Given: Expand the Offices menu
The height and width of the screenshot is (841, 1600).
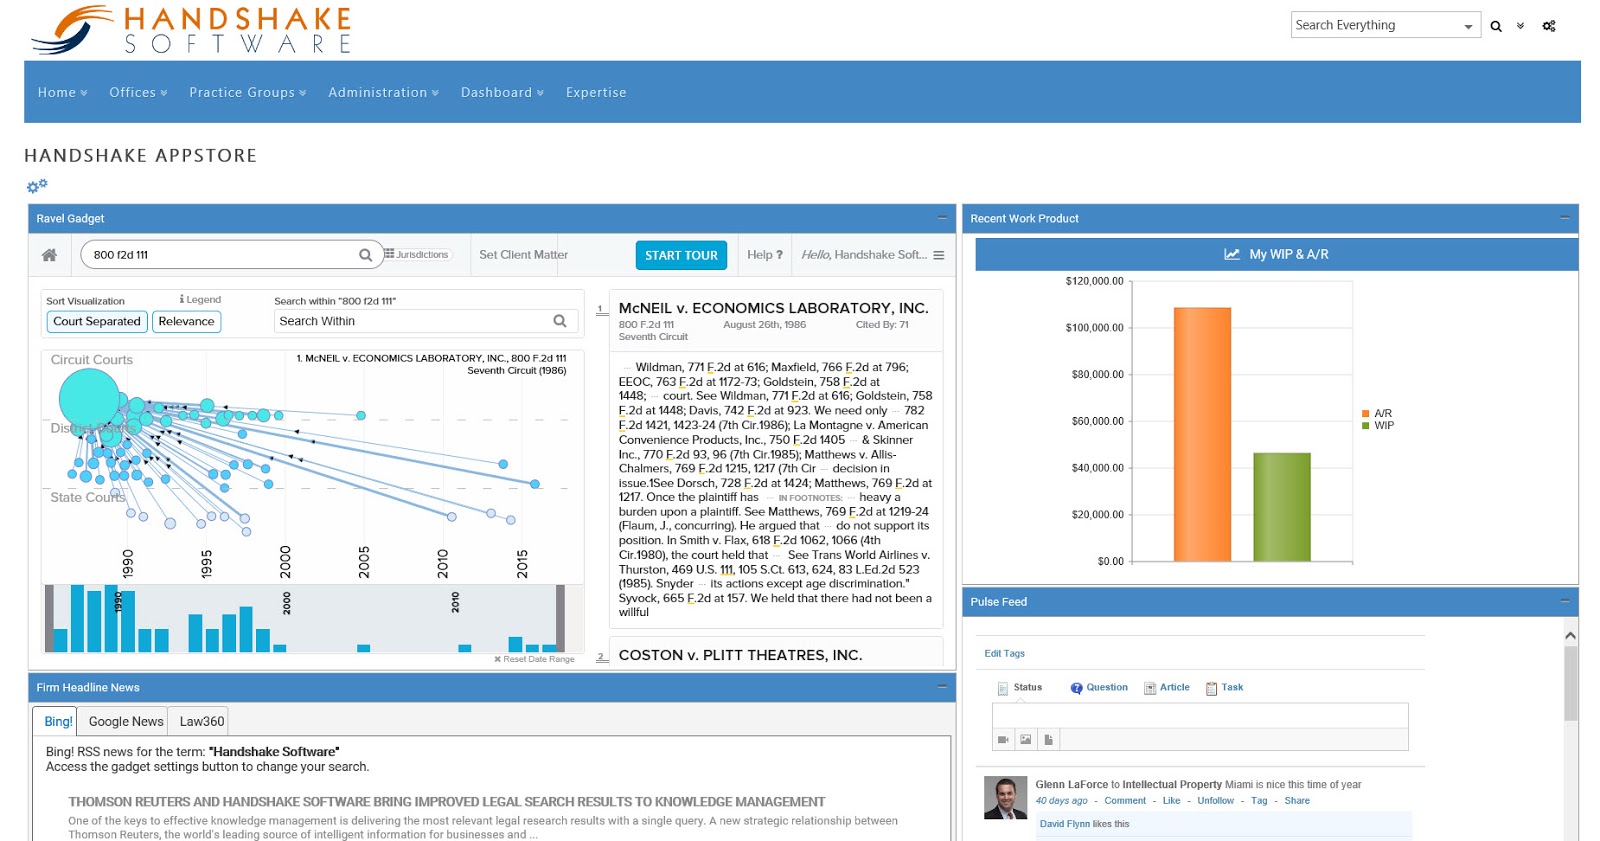Looking at the screenshot, I should (138, 92).
